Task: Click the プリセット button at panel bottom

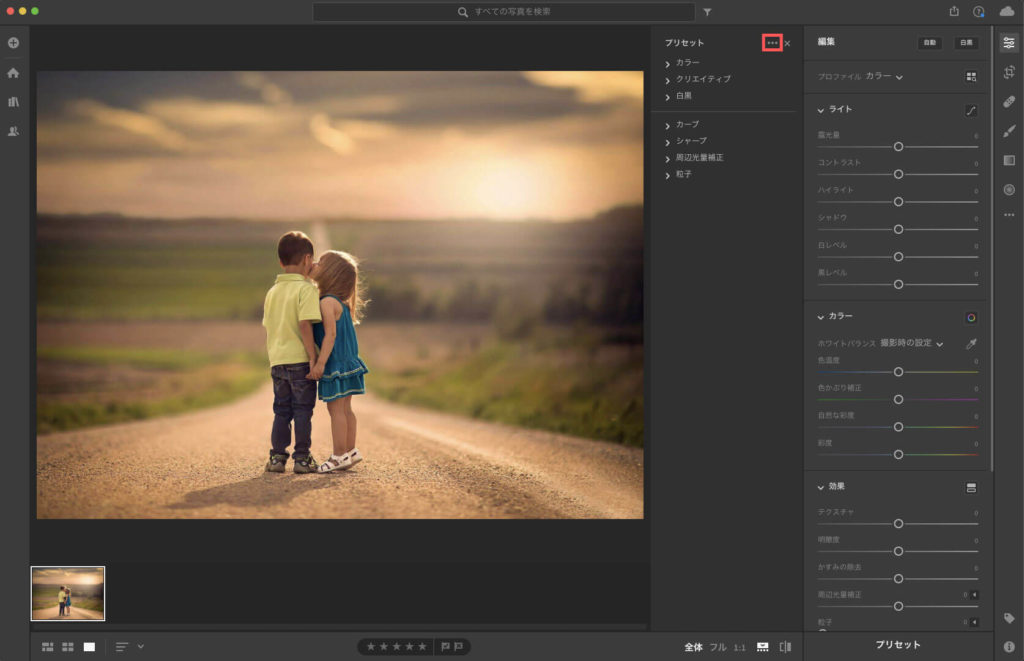Action: point(898,645)
